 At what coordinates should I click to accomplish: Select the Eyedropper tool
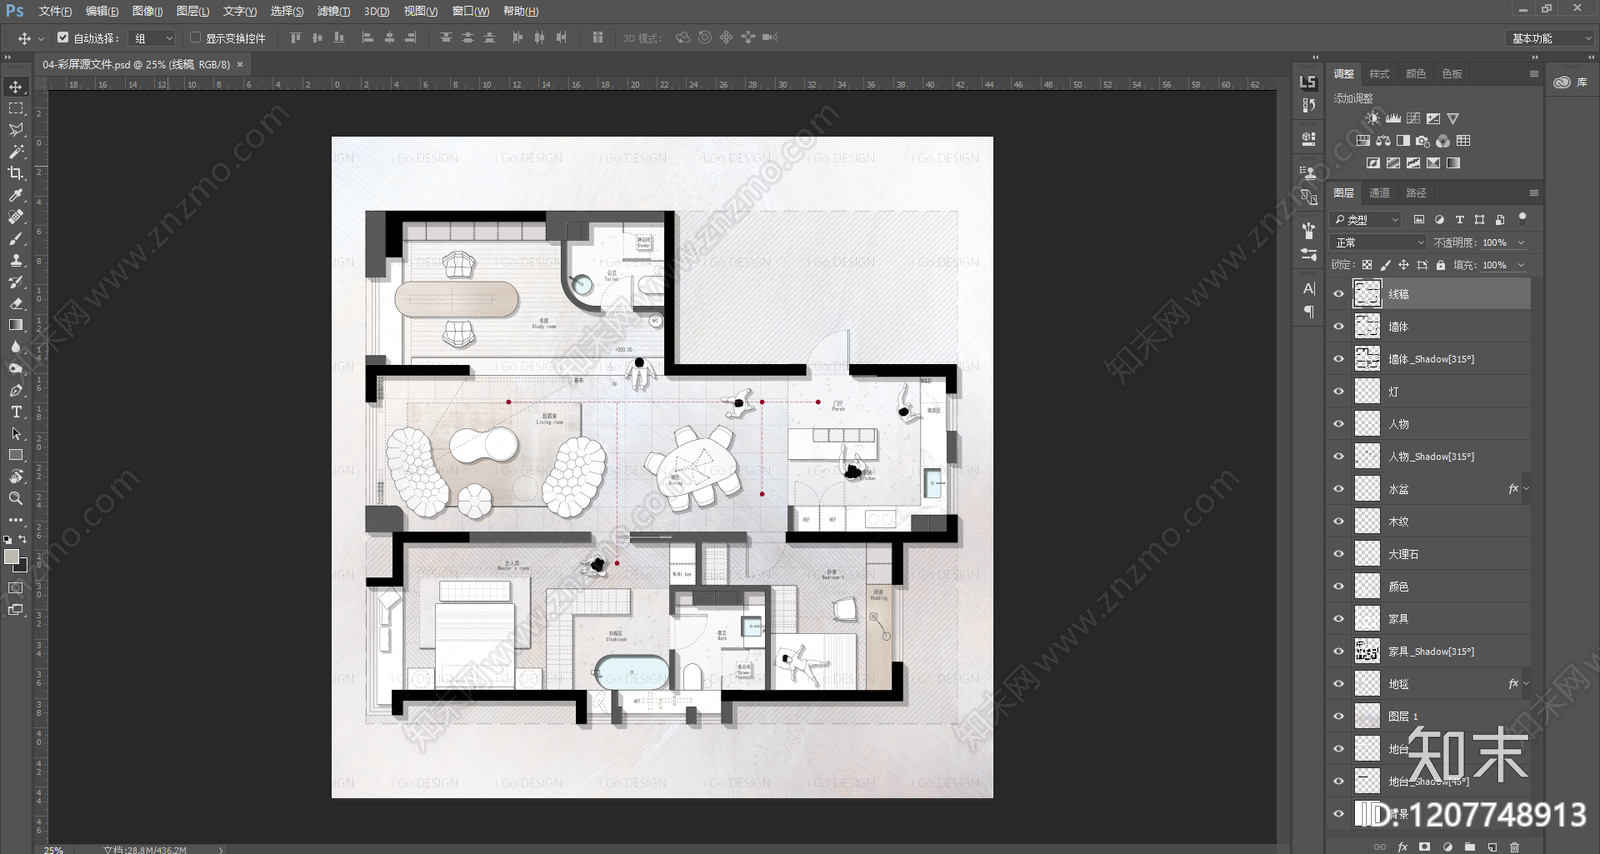(x=16, y=195)
